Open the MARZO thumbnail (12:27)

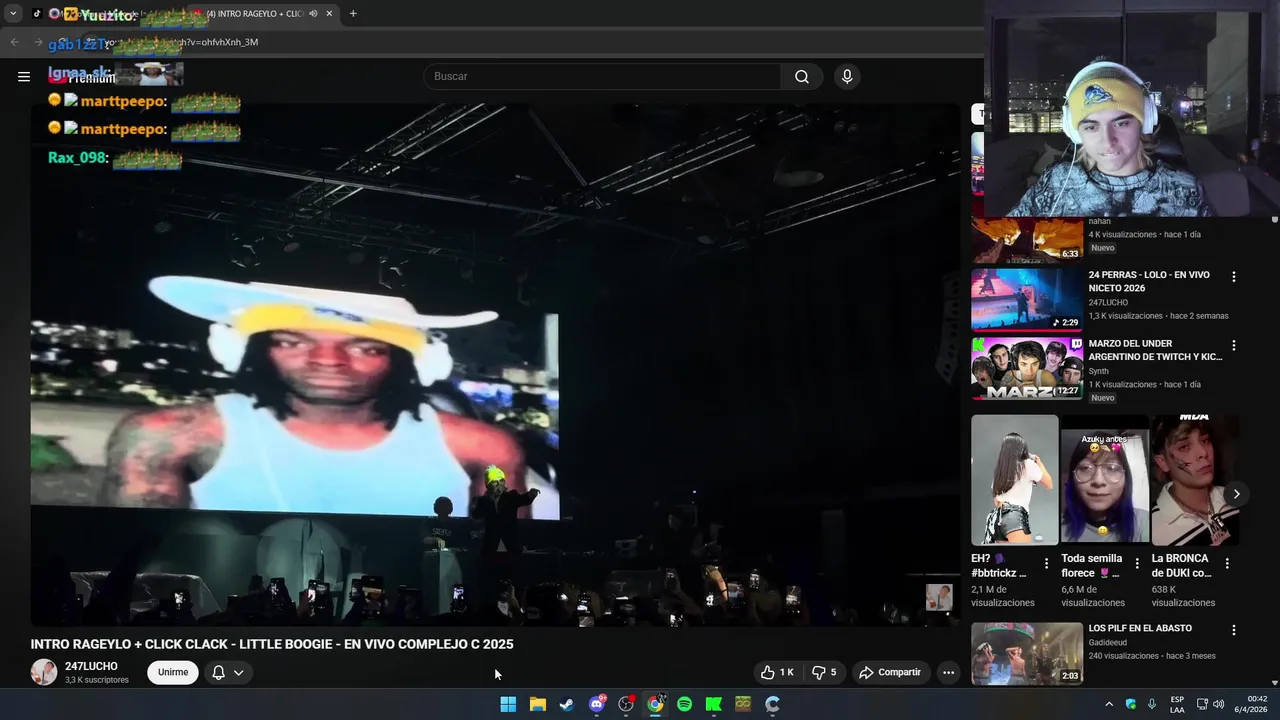(x=1027, y=368)
